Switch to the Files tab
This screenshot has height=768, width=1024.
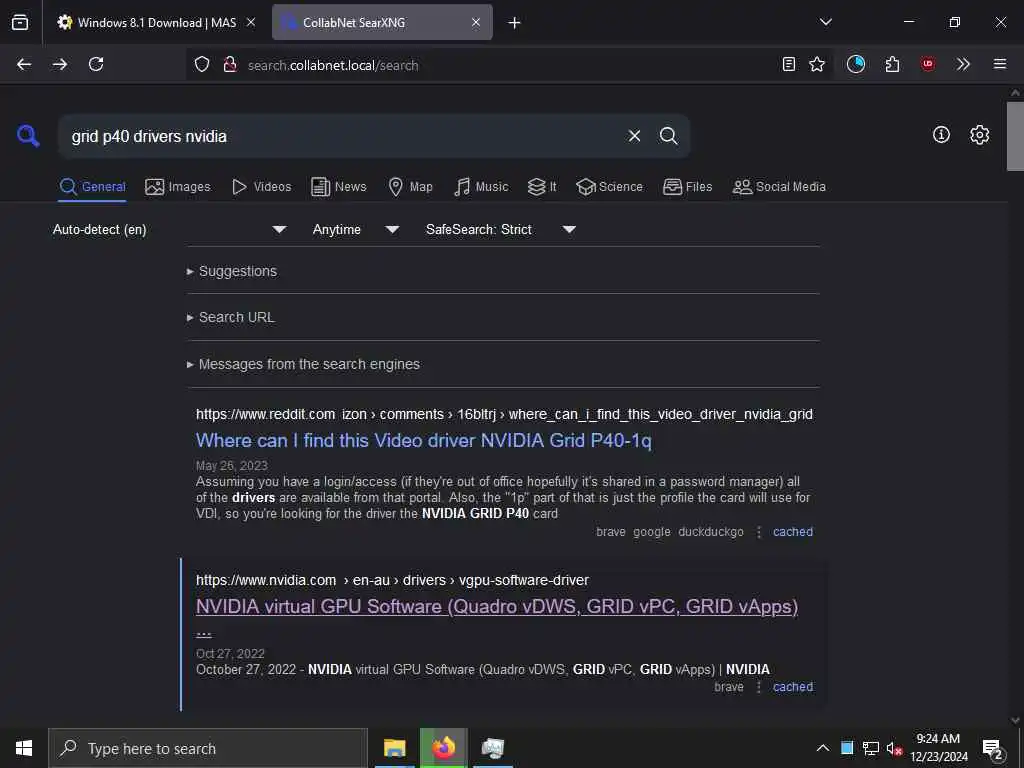pyautogui.click(x=687, y=187)
